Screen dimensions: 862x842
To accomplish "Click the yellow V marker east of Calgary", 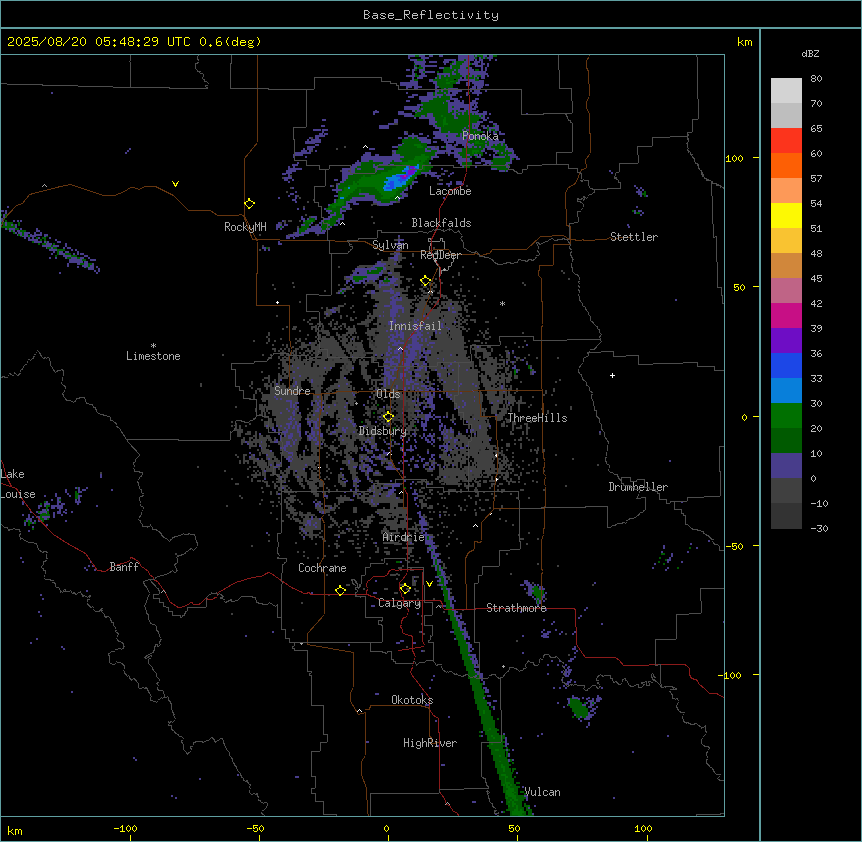I will point(429,584).
